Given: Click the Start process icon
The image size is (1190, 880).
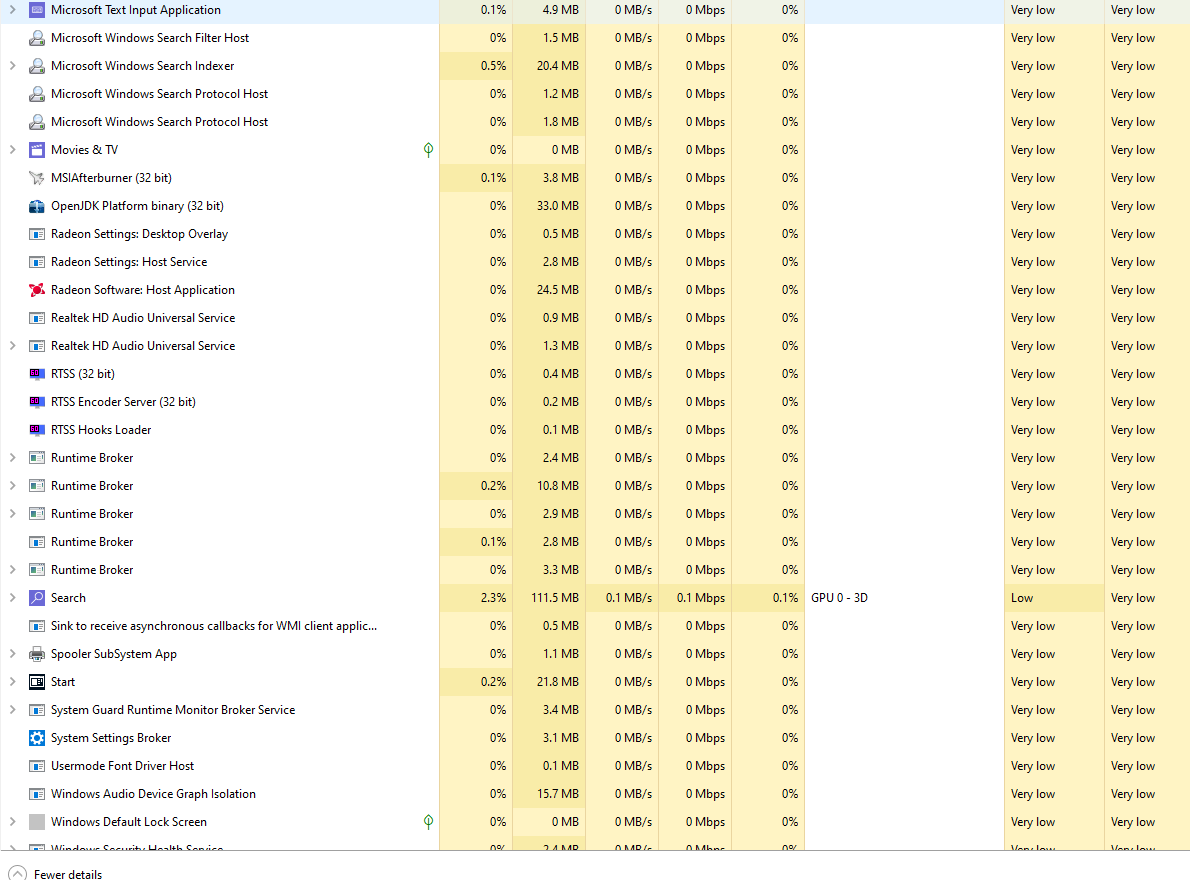Looking at the screenshot, I should coord(37,682).
